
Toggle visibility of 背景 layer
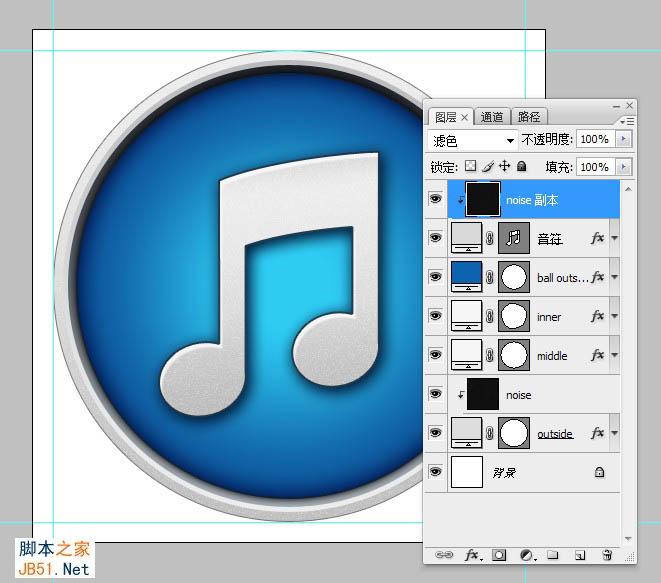(x=435, y=471)
